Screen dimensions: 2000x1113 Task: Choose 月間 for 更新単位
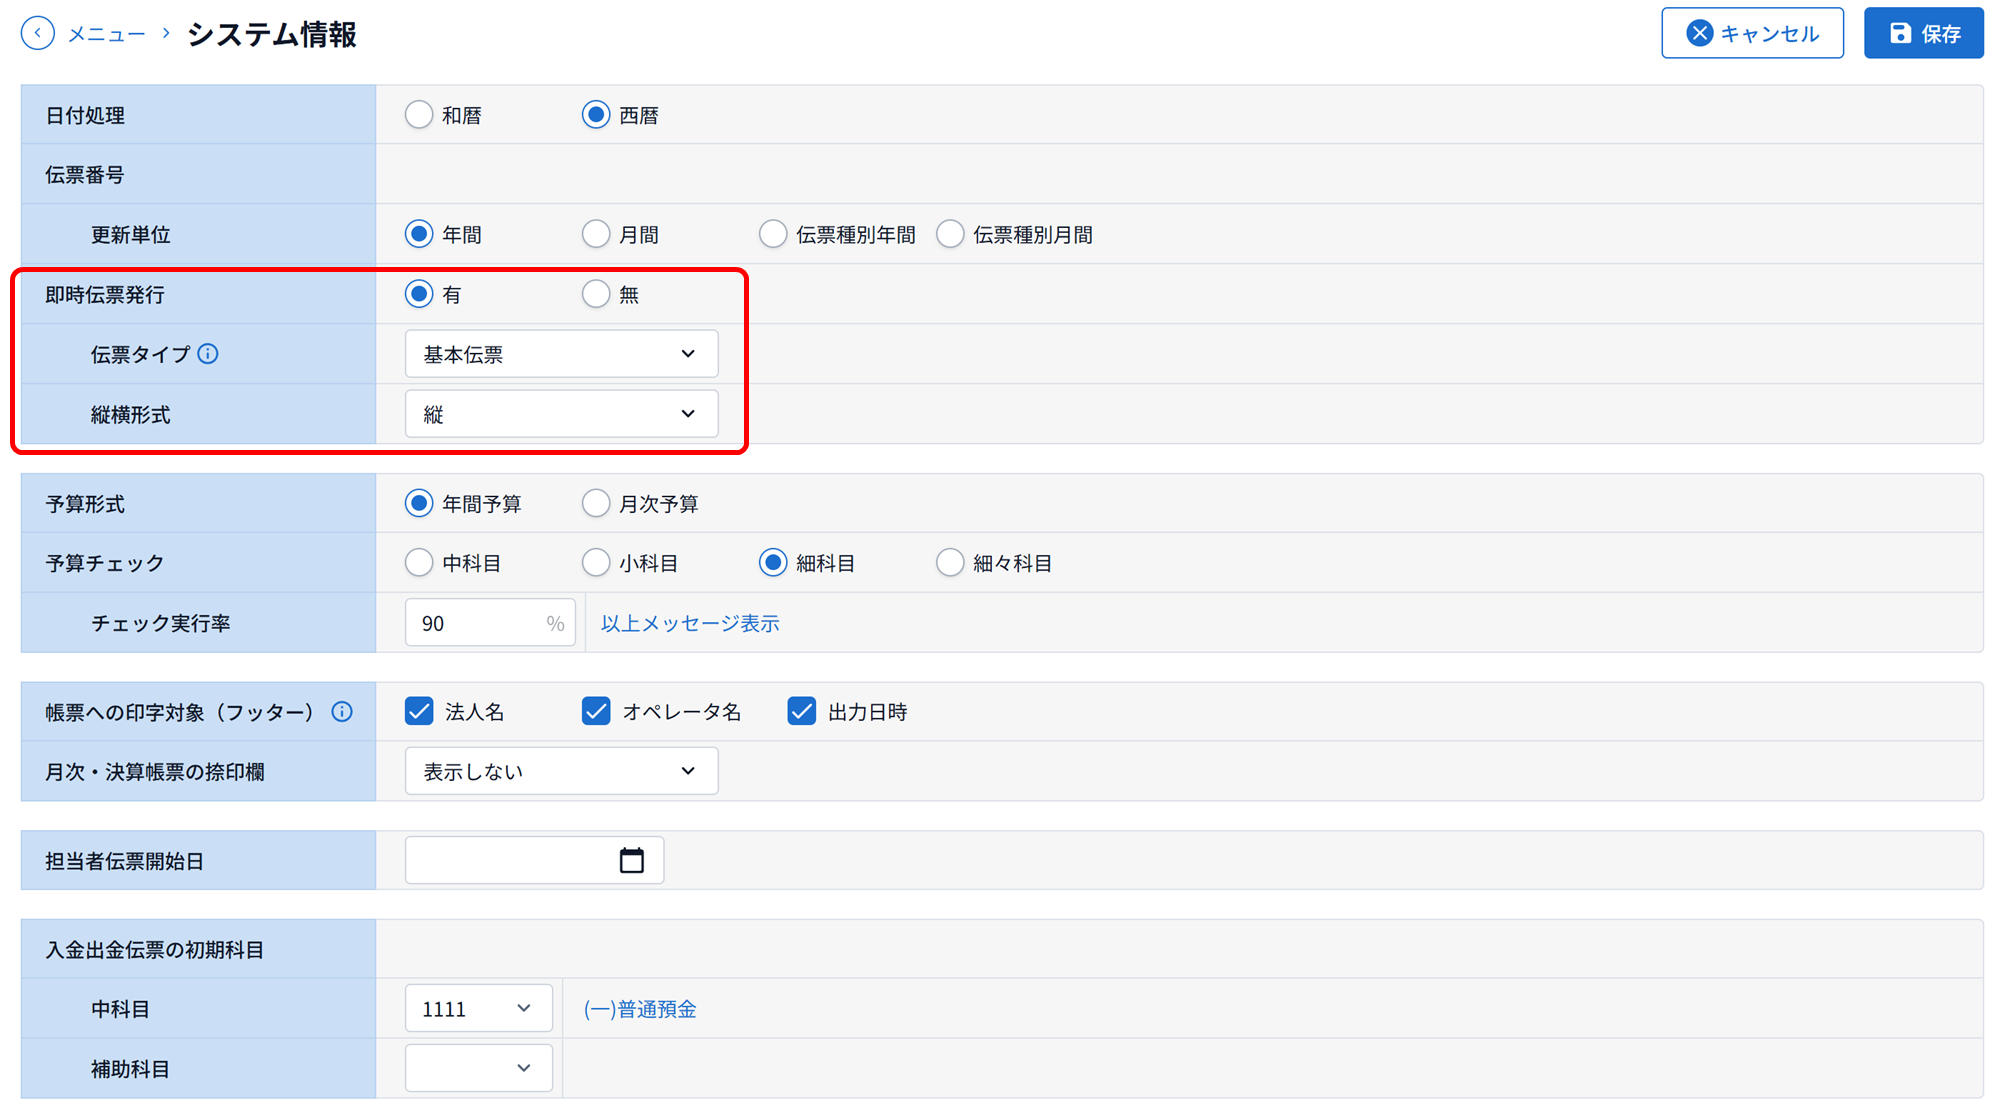(596, 234)
